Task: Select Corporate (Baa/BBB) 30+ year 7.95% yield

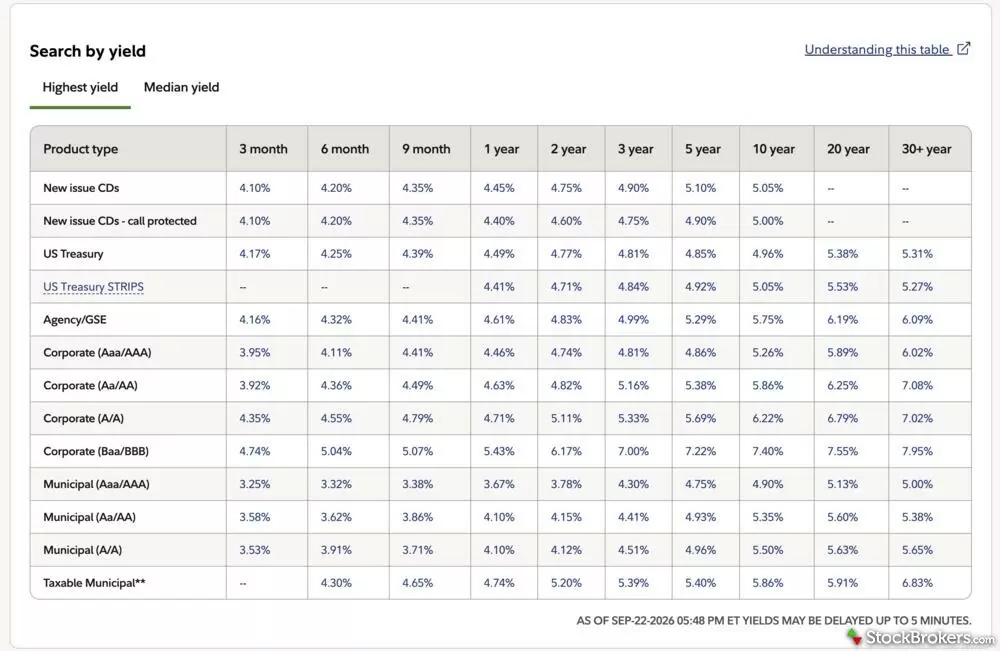Action: [917, 451]
